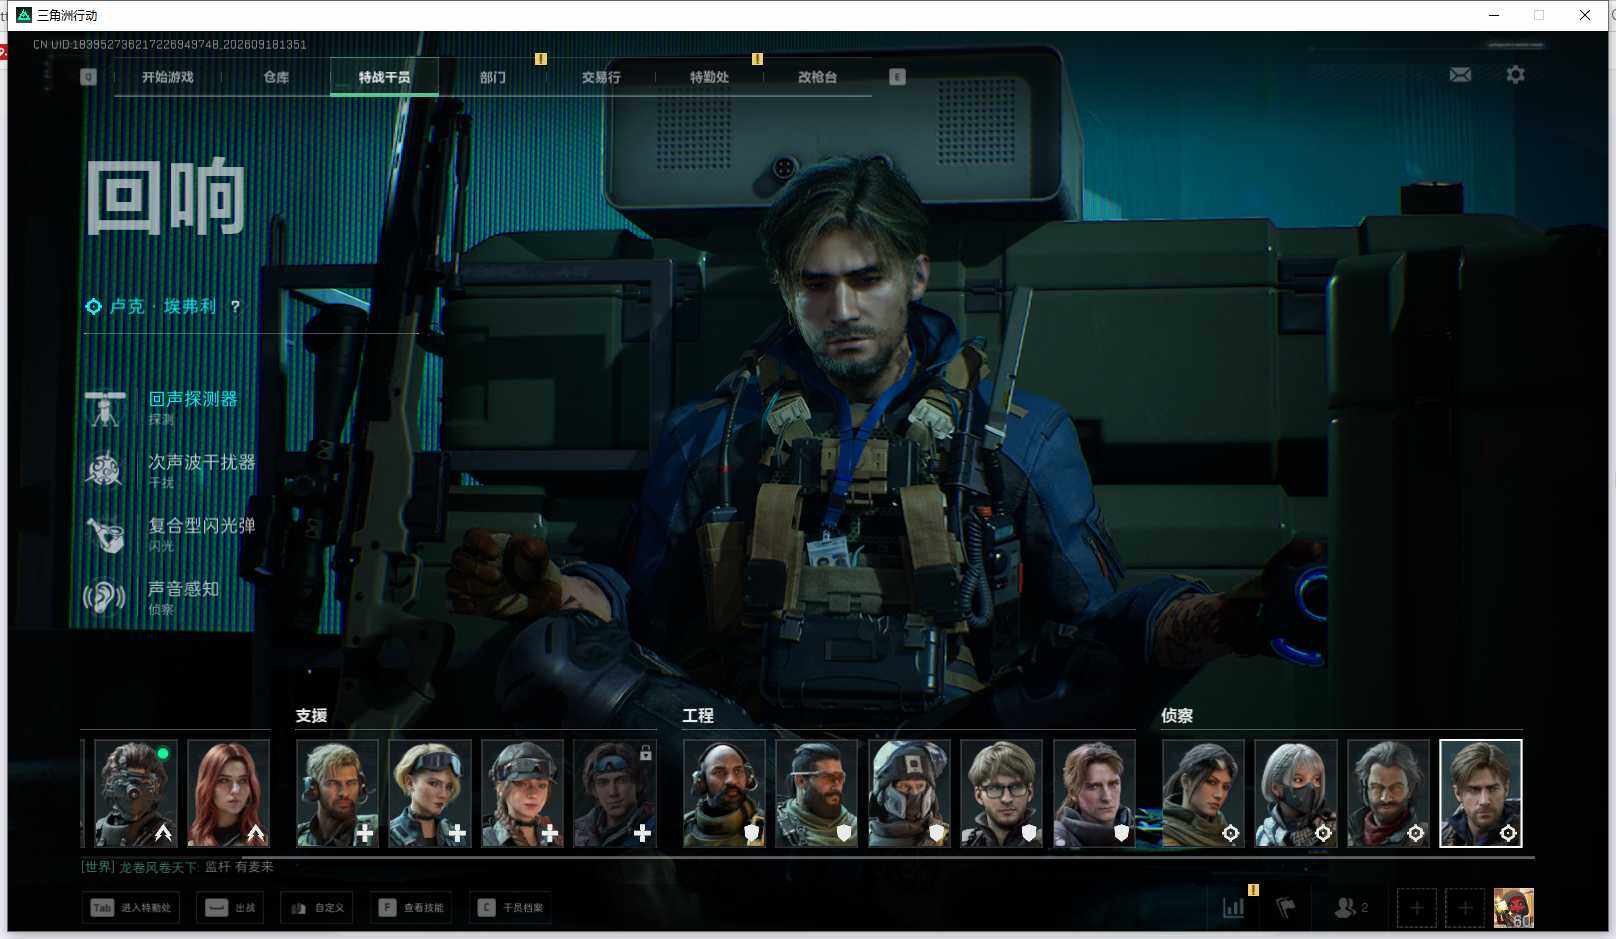Click the 进入特勤处 Tab button

[131, 908]
